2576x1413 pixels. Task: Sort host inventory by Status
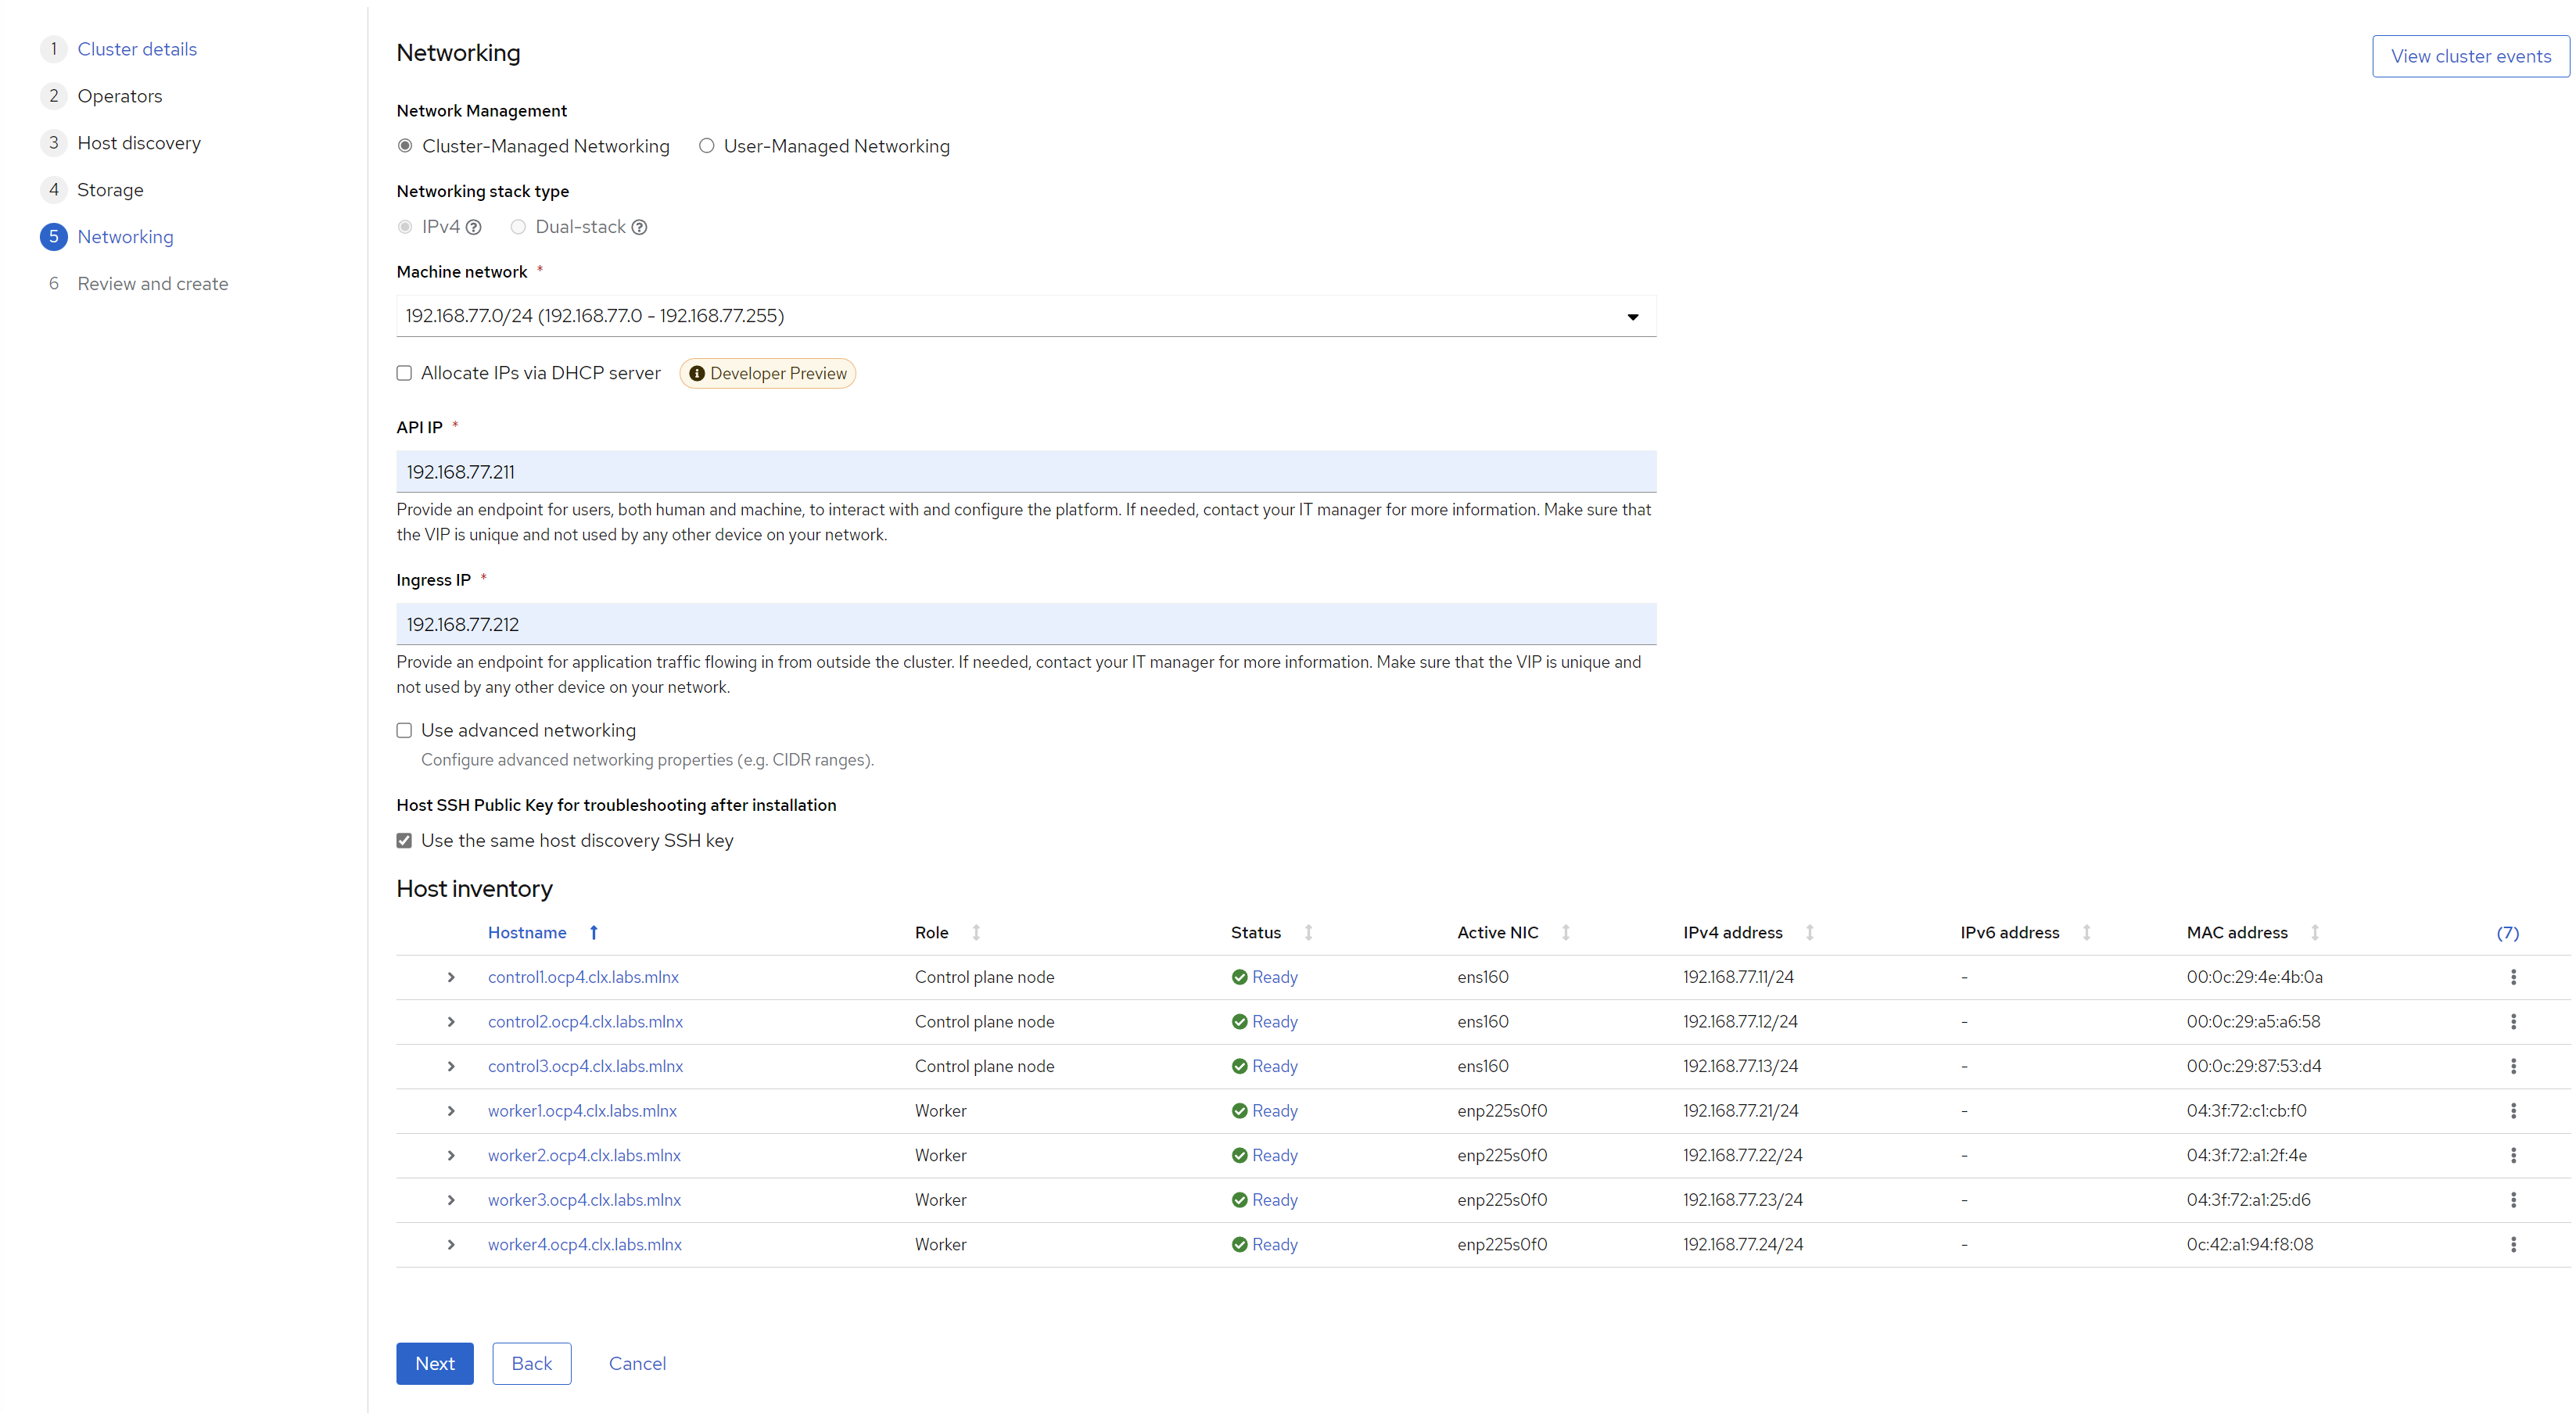(x=1308, y=932)
